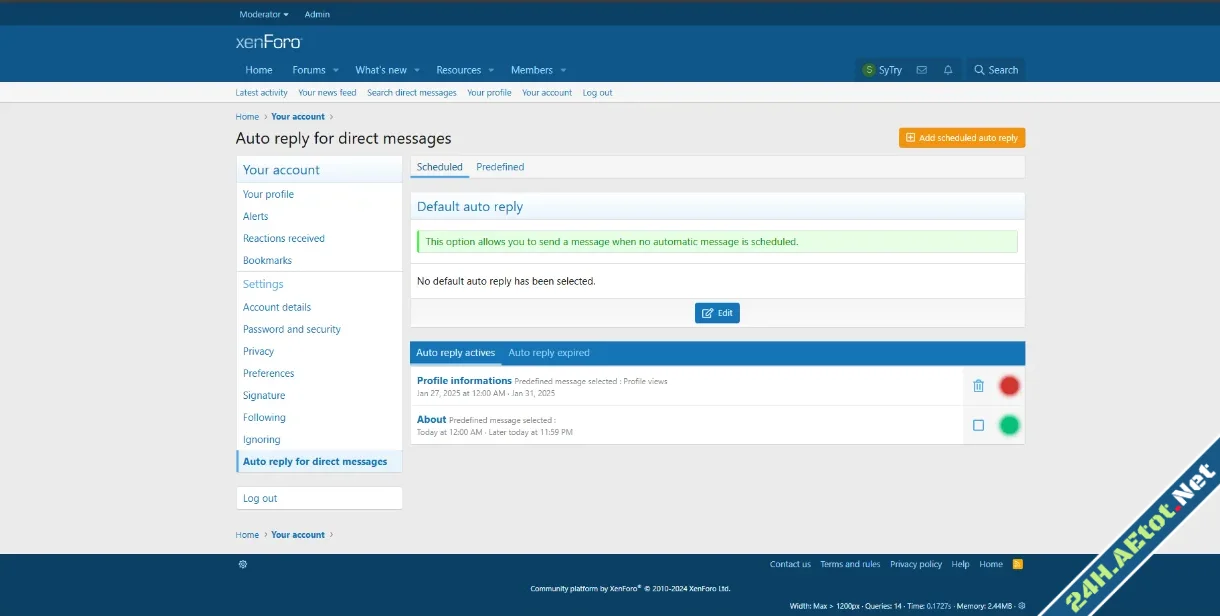1220x616 pixels.
Task: Toggle the red status dot for Profile informations
Action: [x=1009, y=386]
